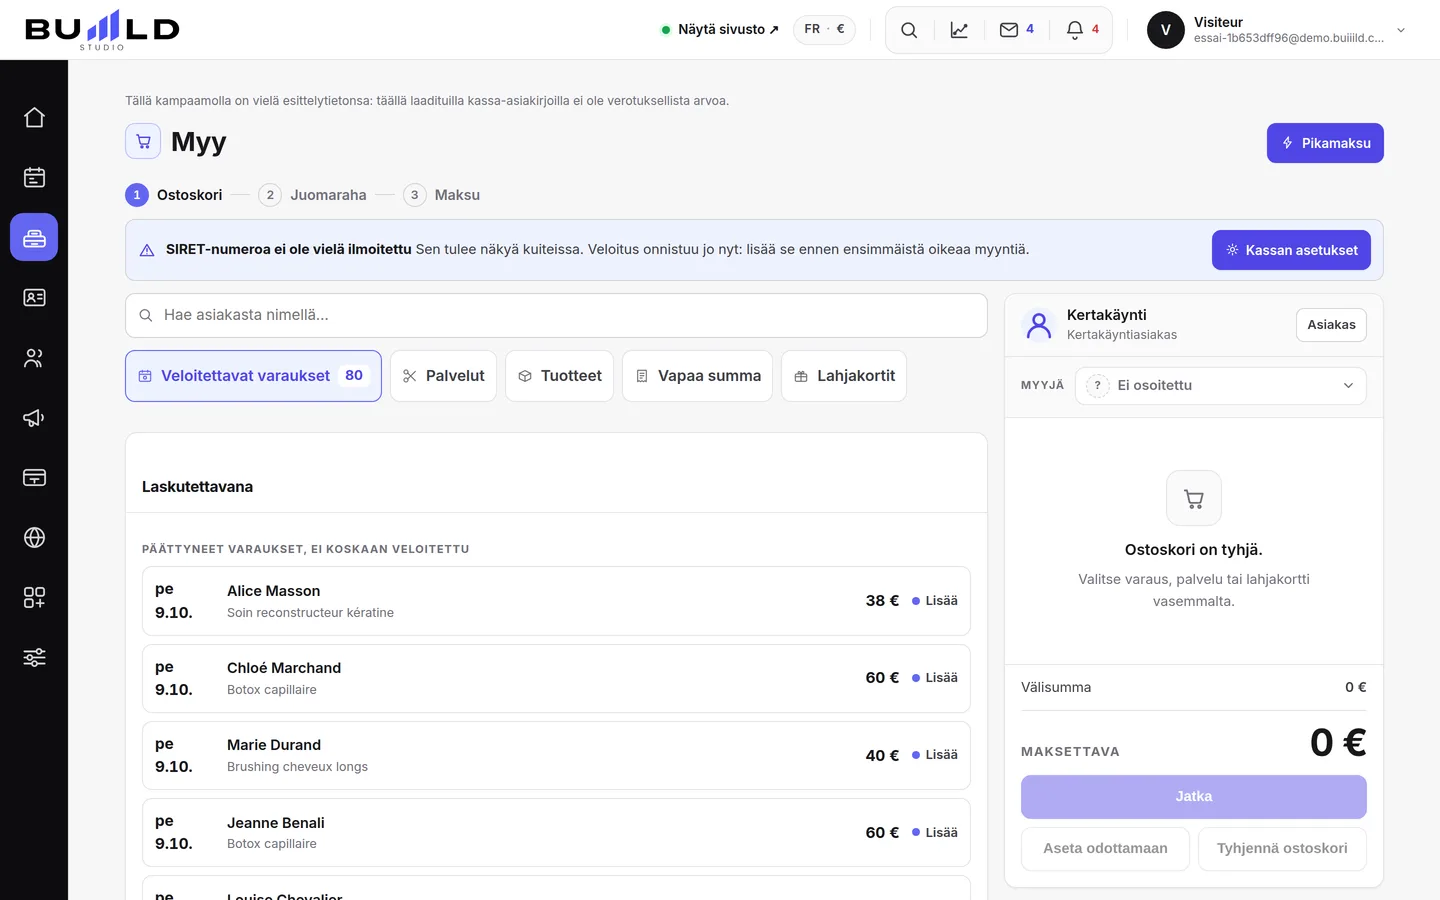
Task: Add Alice Masson's booking with Lisää
Action: [935, 601]
